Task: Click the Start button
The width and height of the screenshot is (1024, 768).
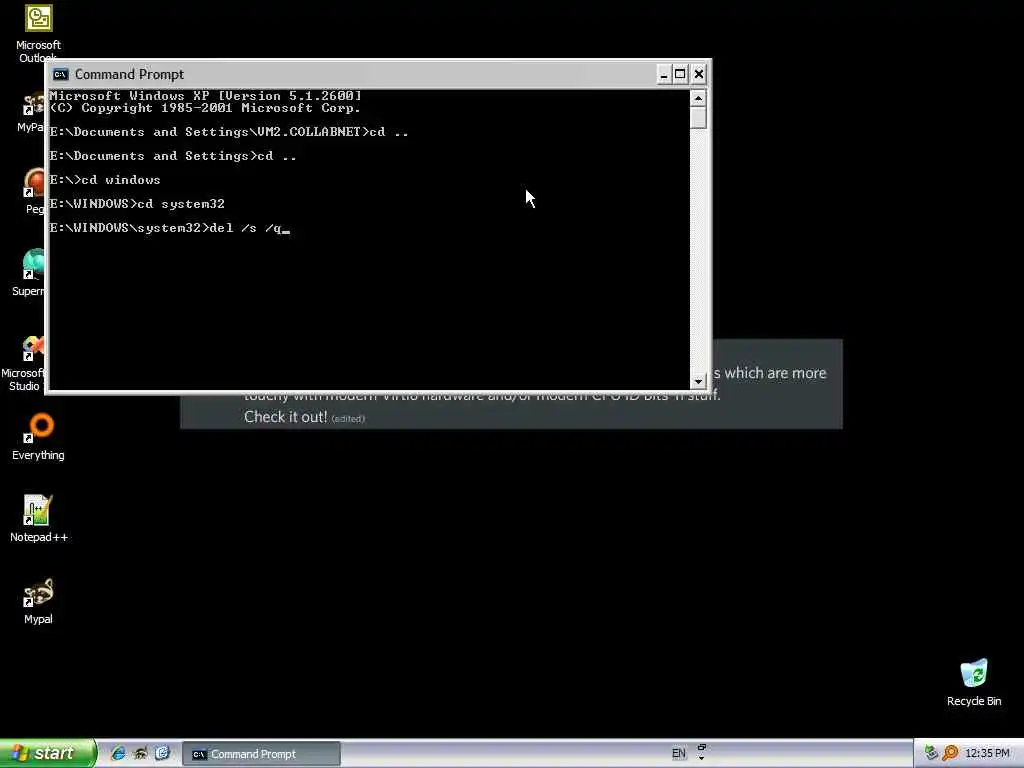Action: click(47, 754)
